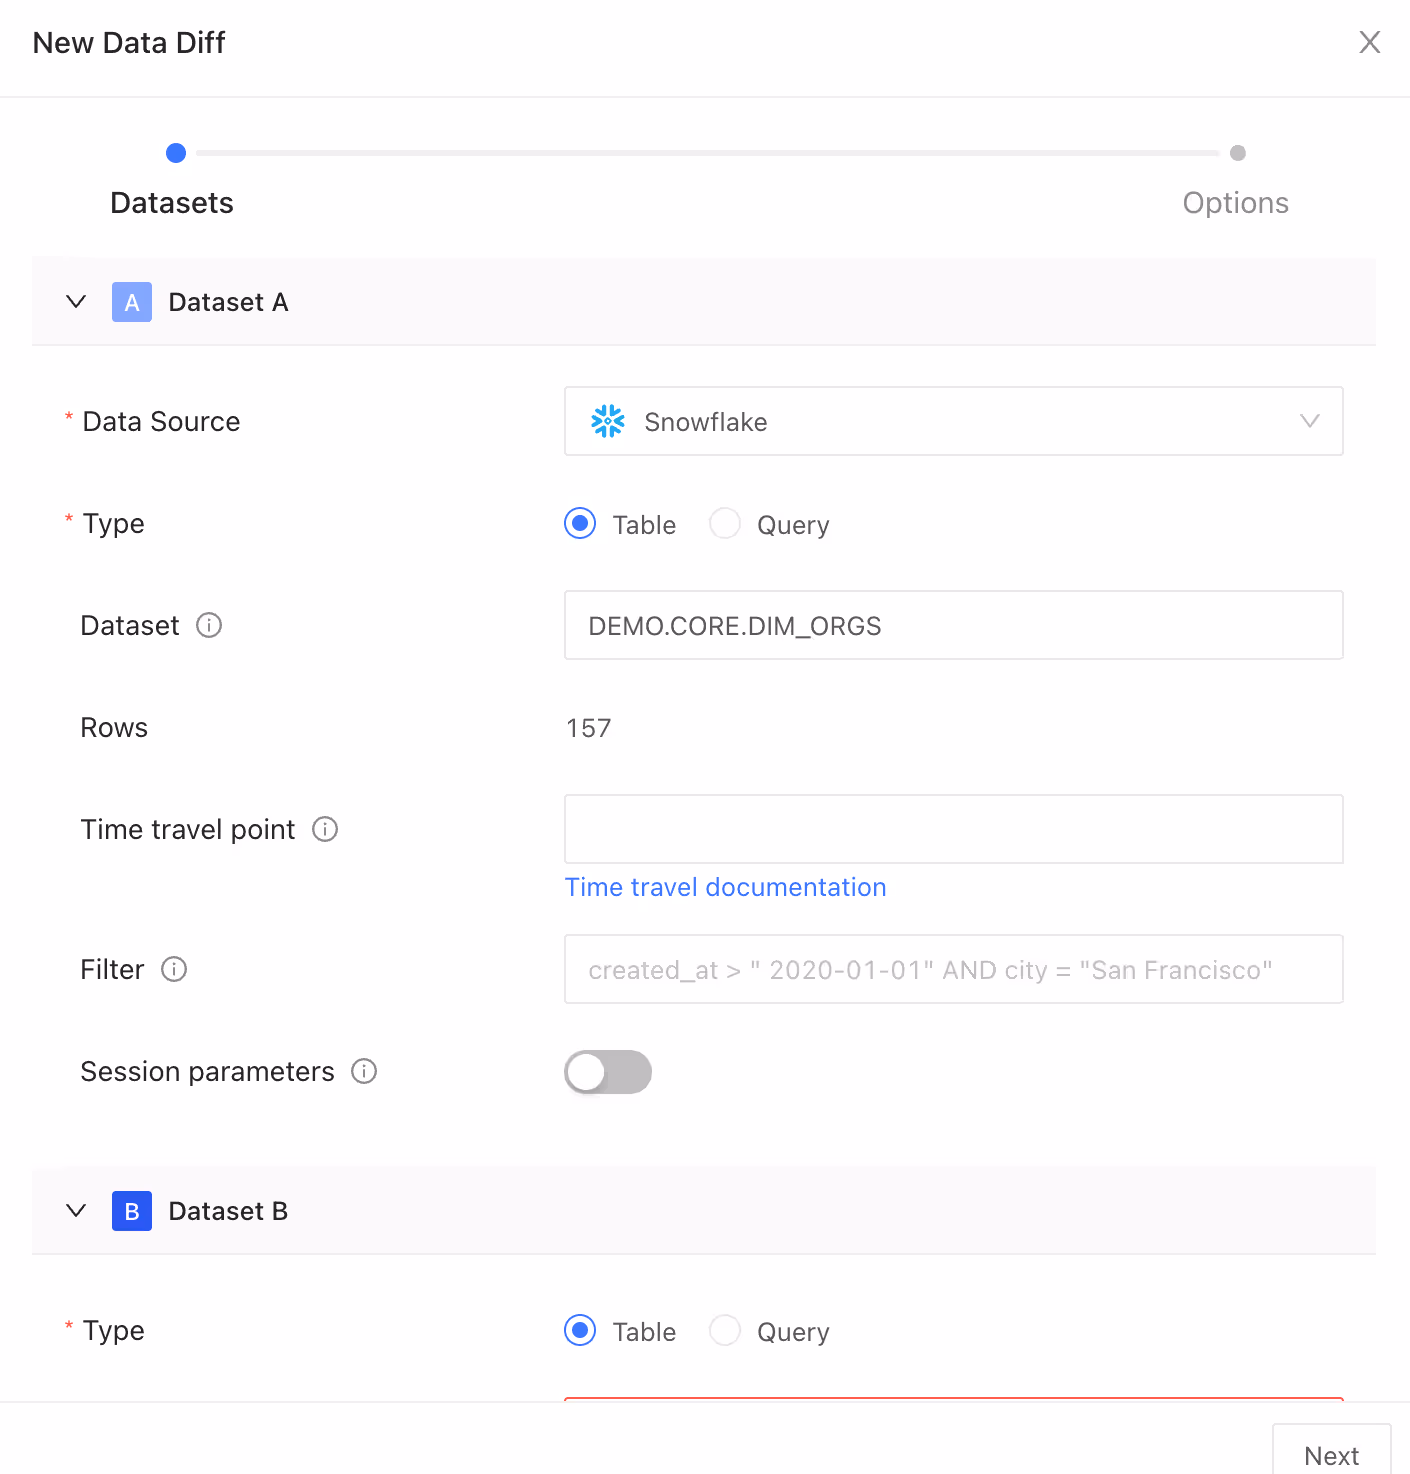Click the Dataset A badge icon

132,302
